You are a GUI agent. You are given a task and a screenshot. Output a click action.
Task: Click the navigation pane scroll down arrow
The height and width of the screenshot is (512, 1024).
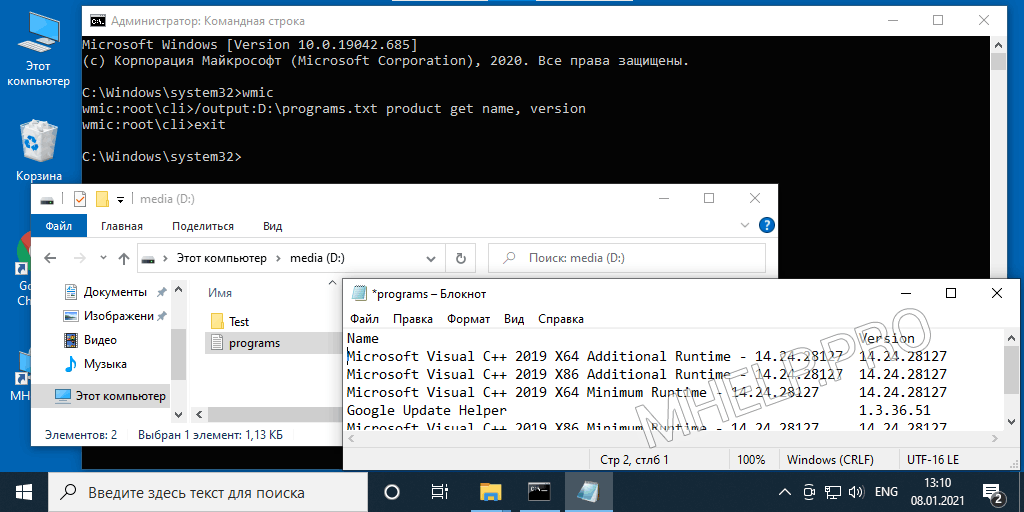(178, 415)
